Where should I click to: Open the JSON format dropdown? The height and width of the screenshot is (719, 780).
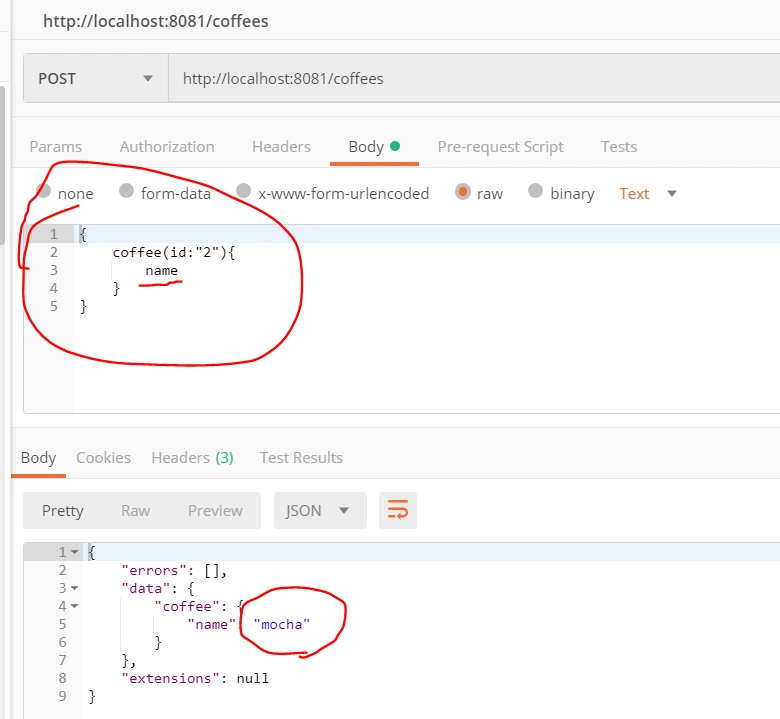click(x=320, y=511)
